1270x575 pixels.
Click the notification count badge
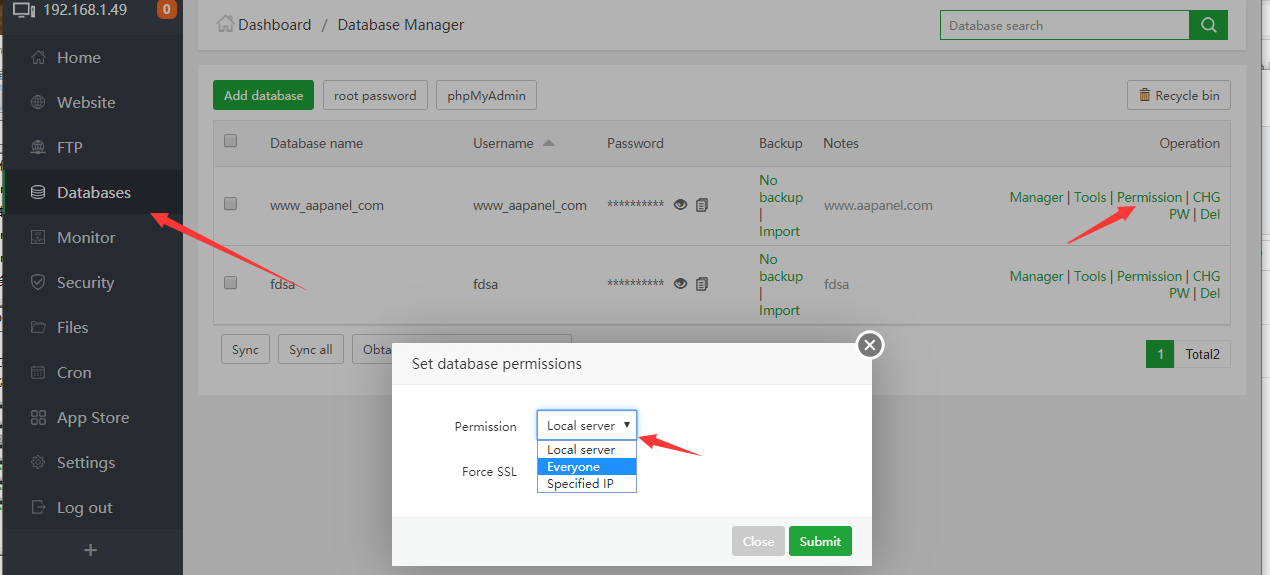point(167,10)
